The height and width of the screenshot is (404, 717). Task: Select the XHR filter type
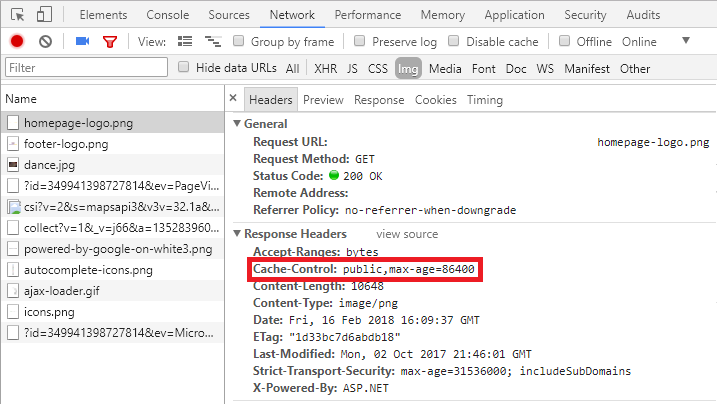(x=325, y=68)
